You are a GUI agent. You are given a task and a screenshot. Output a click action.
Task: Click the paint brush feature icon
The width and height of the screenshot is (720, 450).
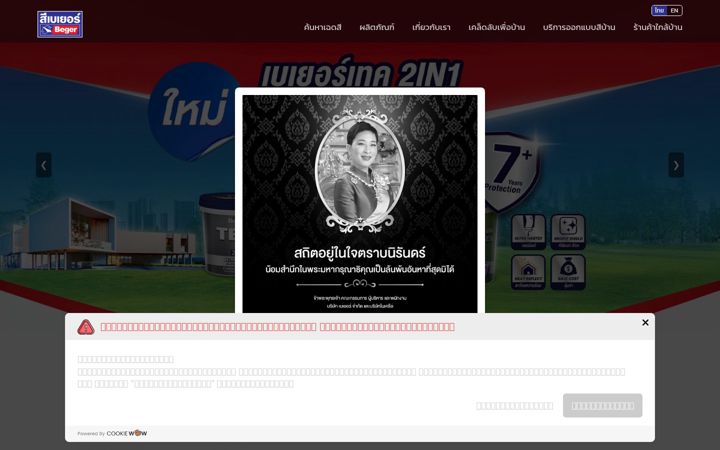pyautogui.click(x=529, y=232)
